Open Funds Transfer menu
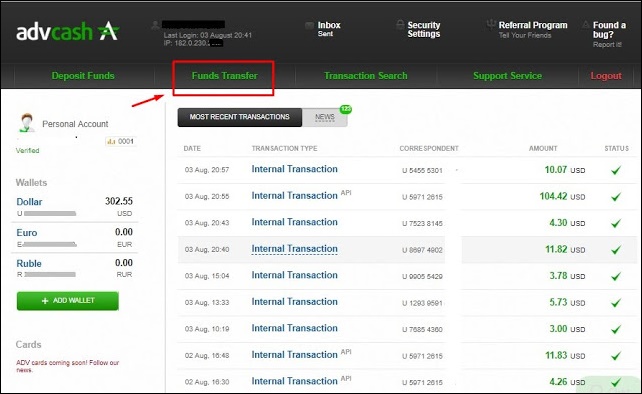642x394 pixels. [x=224, y=76]
